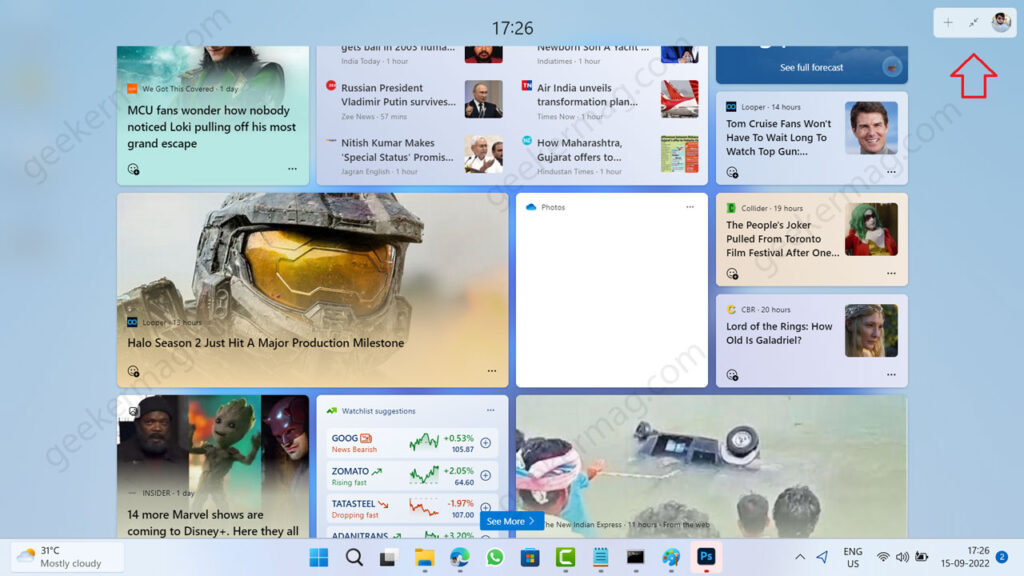This screenshot has width=1024, height=576.
Task: Open the TATASTEEL stock row
Action: coord(412,508)
